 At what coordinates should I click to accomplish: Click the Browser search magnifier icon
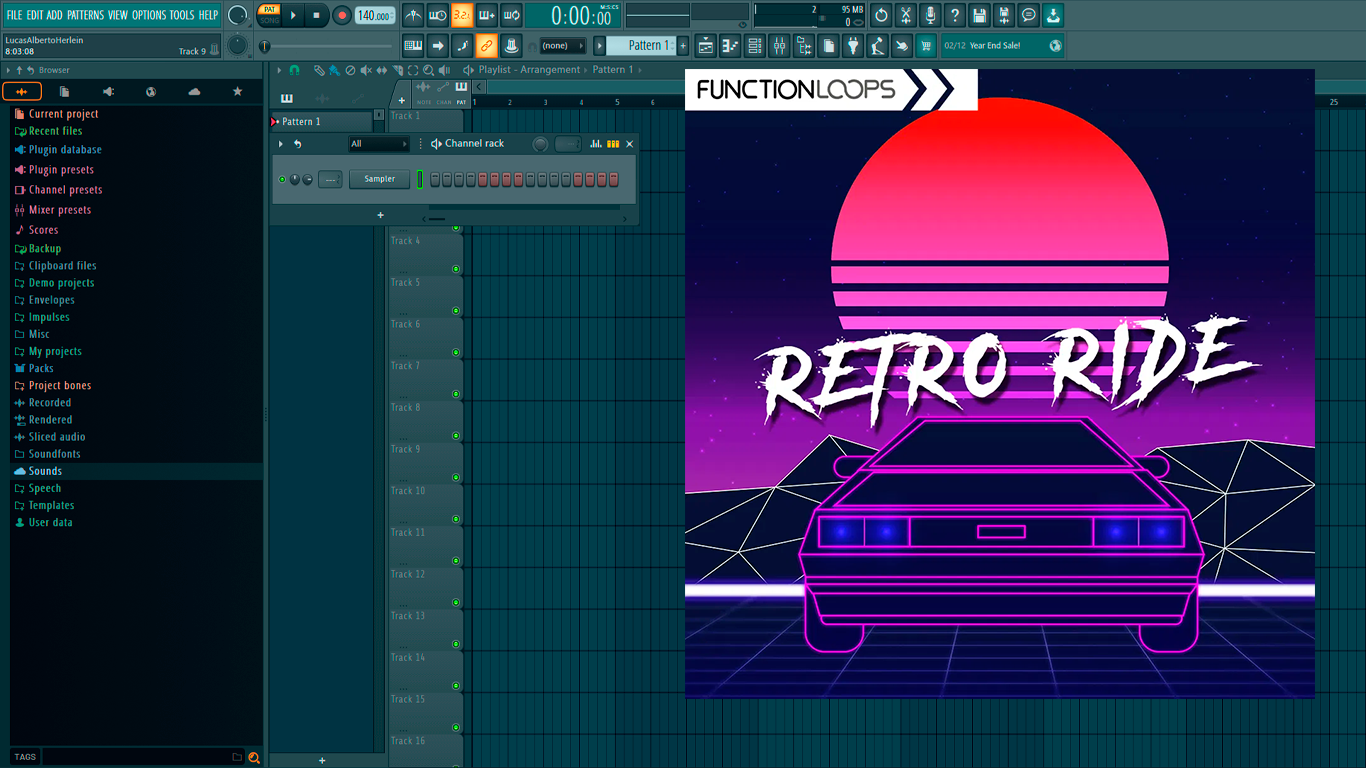click(254, 757)
